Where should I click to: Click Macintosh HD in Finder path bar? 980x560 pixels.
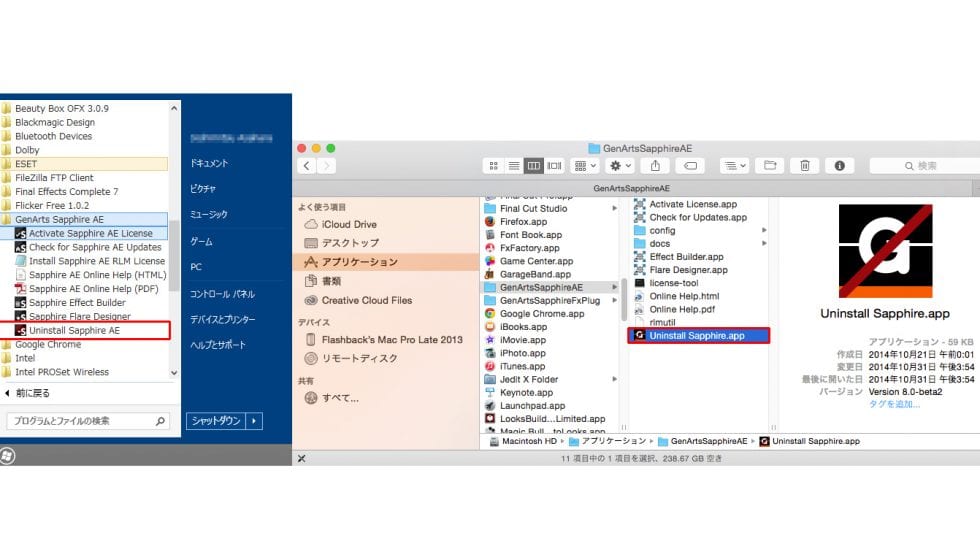522,441
